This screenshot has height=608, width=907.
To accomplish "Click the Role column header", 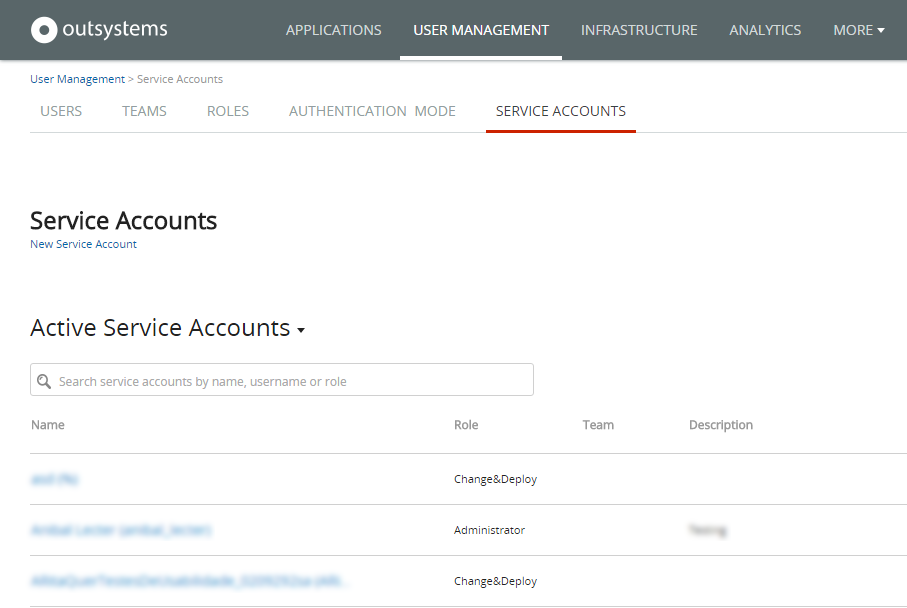I will click(x=466, y=425).
